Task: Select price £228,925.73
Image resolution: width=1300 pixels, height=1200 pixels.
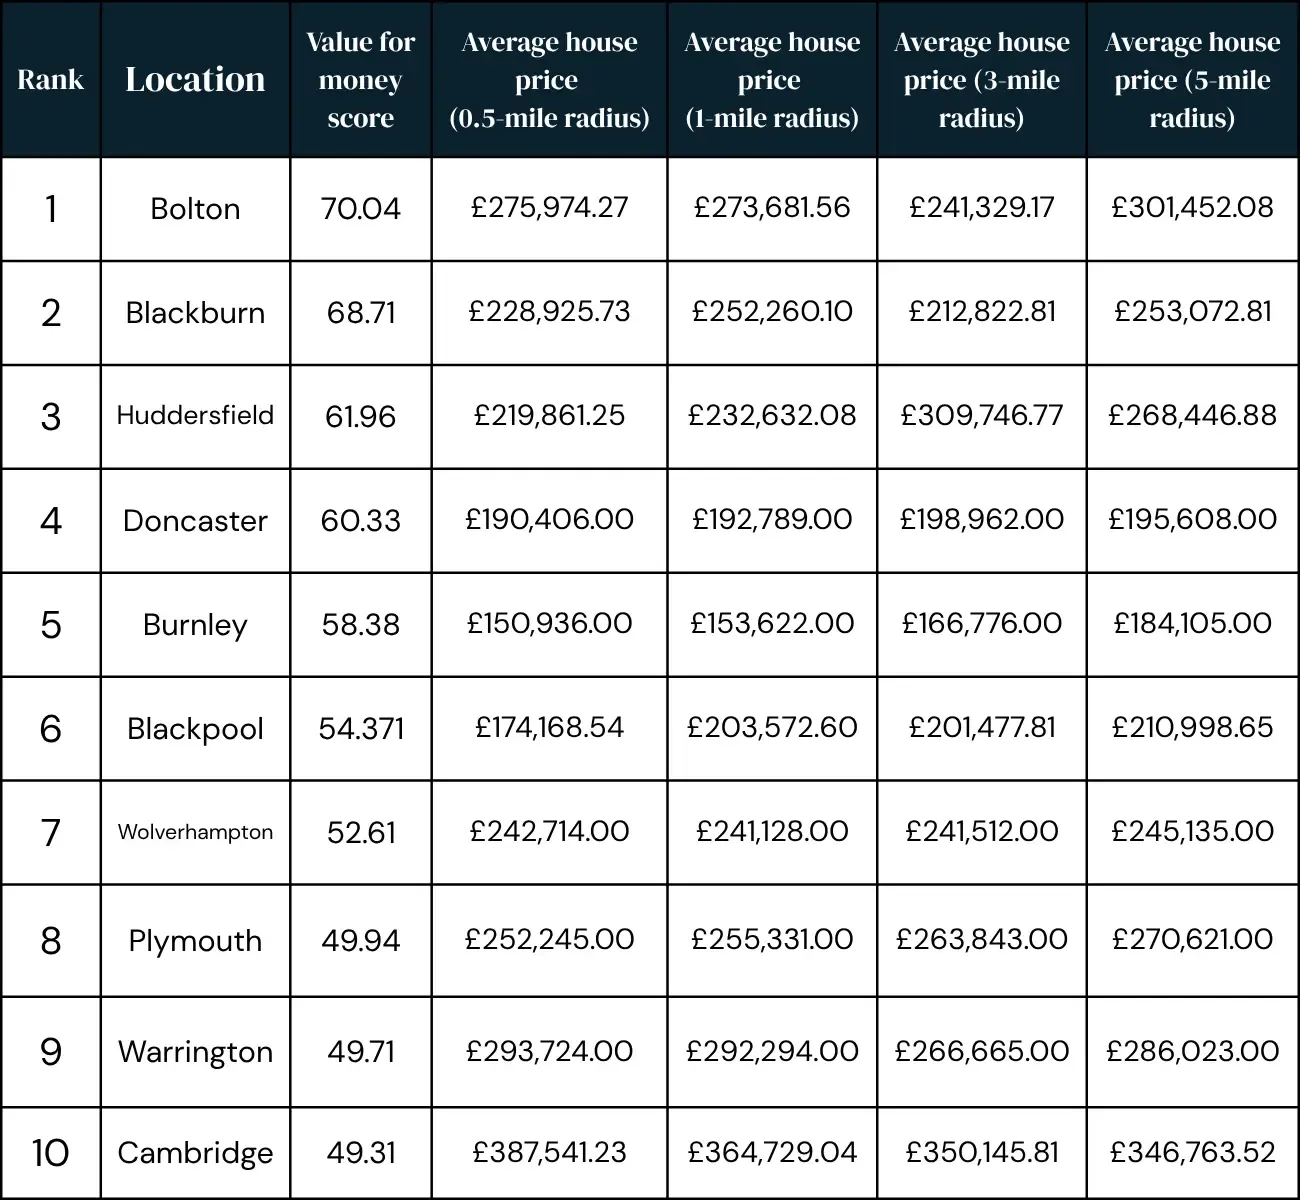Action: pos(549,312)
